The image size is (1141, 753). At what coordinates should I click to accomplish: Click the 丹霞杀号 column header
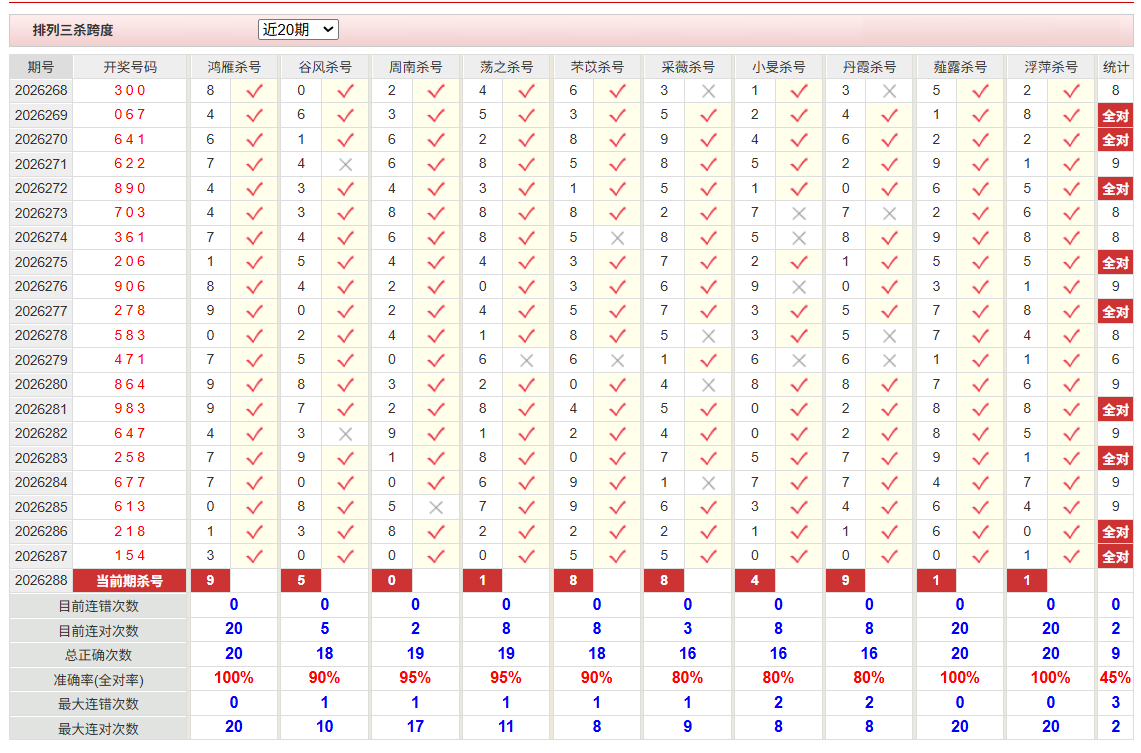click(x=869, y=67)
